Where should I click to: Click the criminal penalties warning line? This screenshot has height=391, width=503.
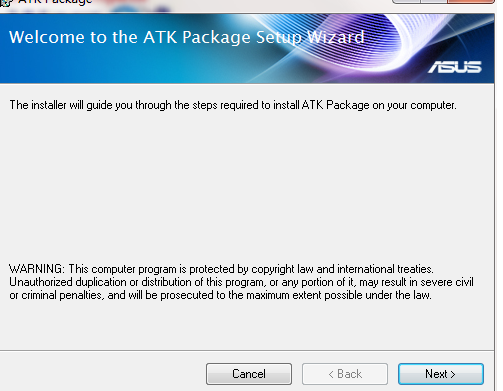220,295
